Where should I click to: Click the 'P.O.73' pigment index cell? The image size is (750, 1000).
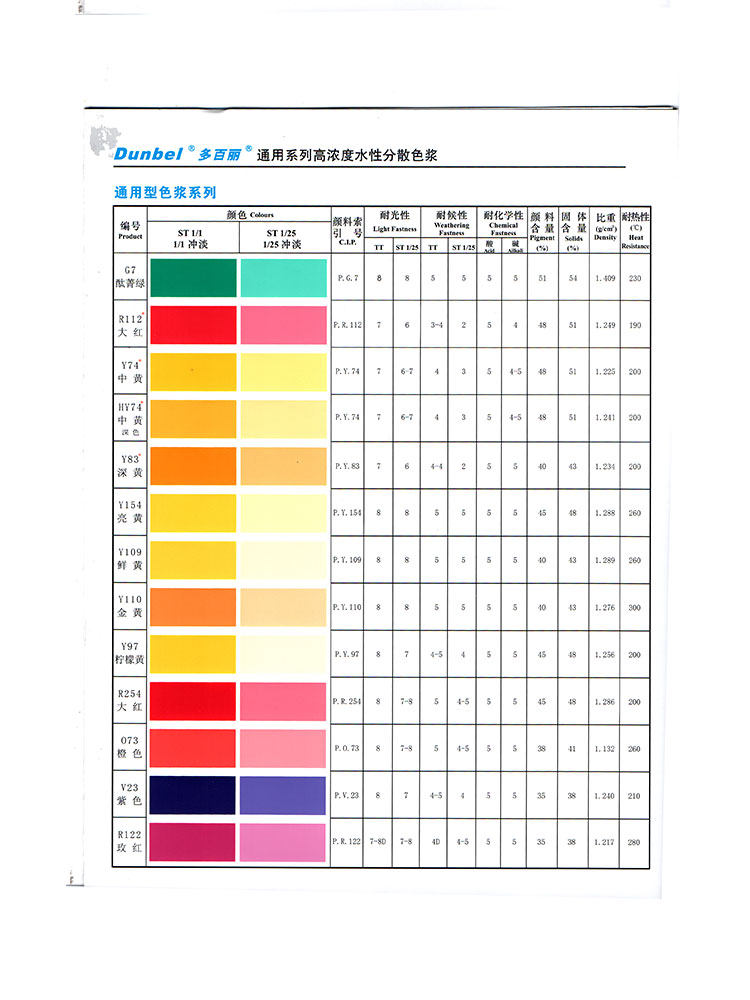click(347, 749)
